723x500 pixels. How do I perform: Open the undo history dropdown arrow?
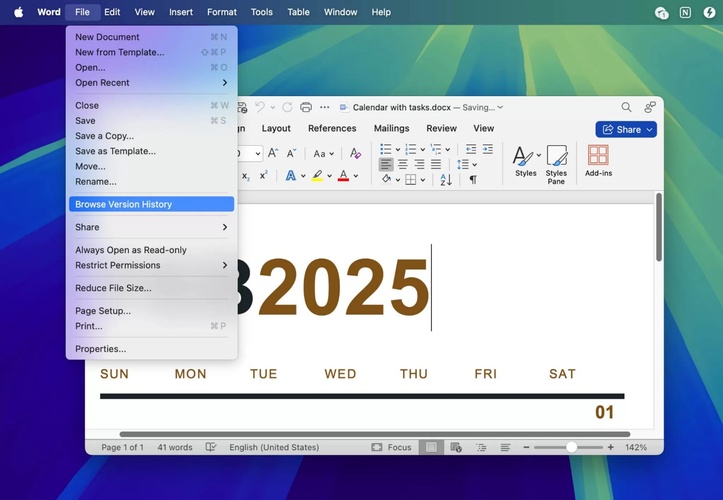(273, 107)
